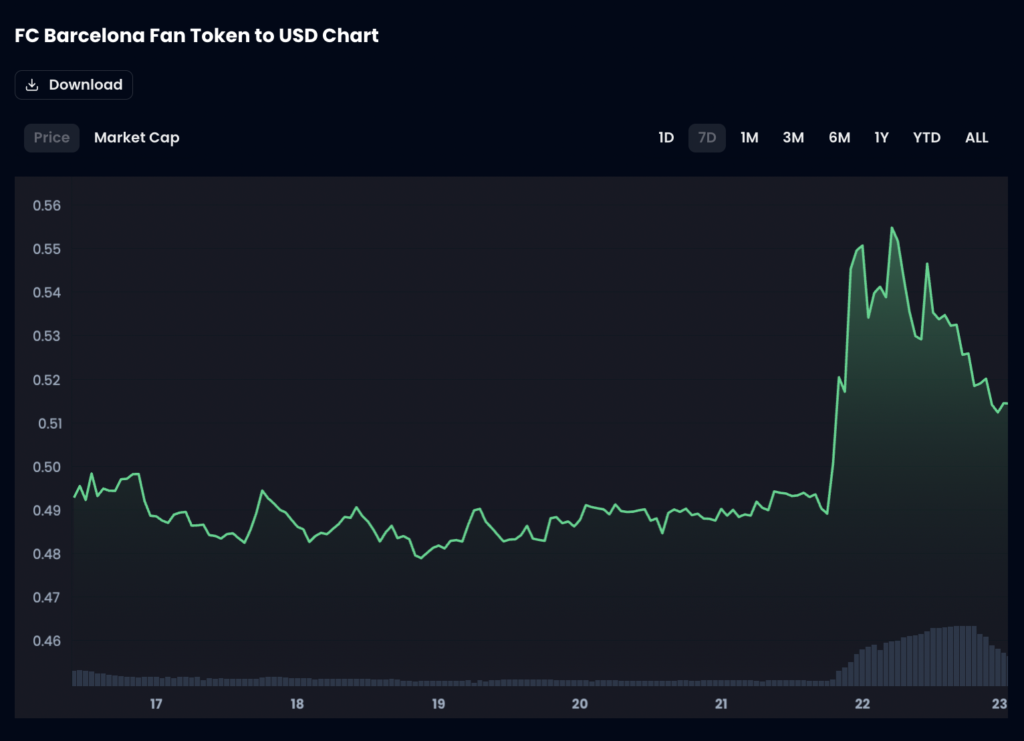Toggle the 7D range option
The image size is (1024, 741).
tap(707, 138)
